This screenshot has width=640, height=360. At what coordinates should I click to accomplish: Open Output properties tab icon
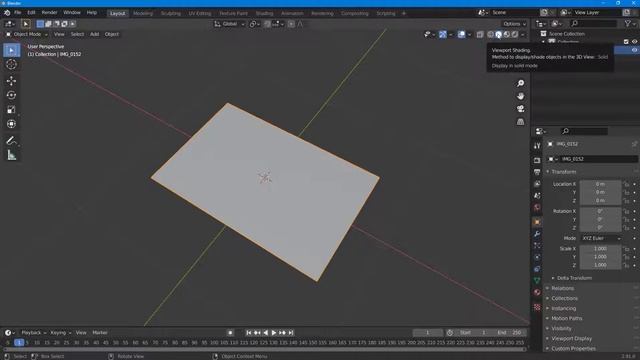pos(537,172)
